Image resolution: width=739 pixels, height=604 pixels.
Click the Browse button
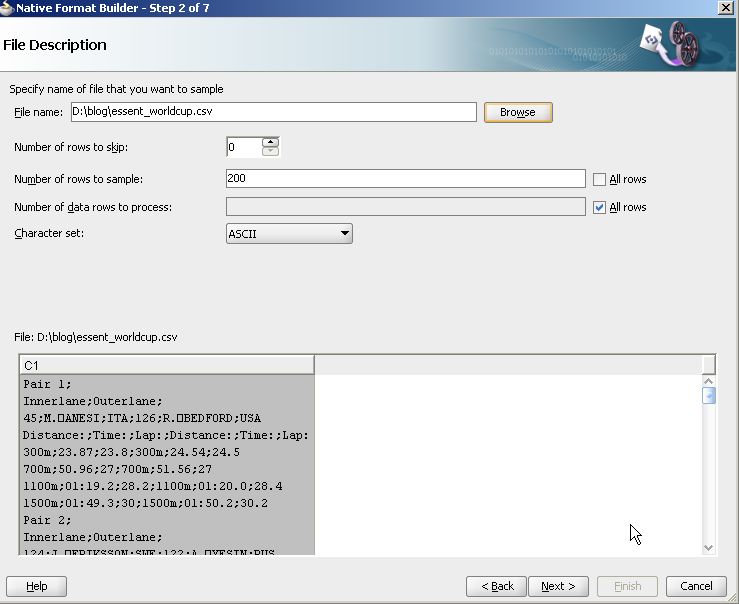(x=518, y=112)
